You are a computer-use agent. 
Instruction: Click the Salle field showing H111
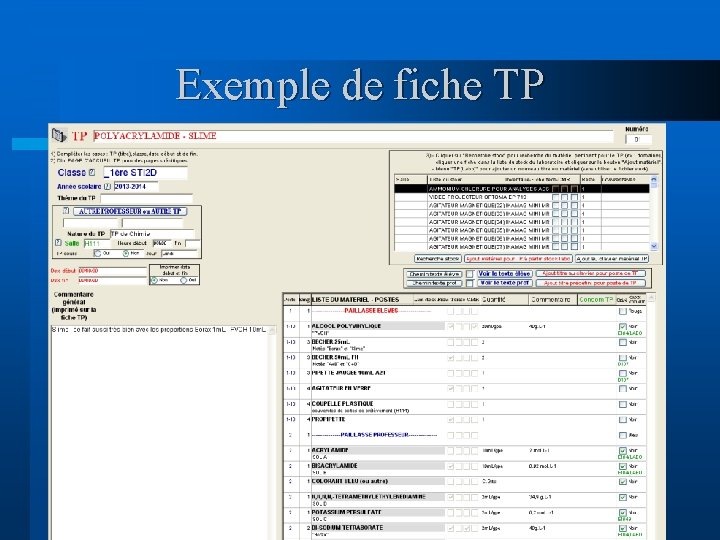[97, 243]
